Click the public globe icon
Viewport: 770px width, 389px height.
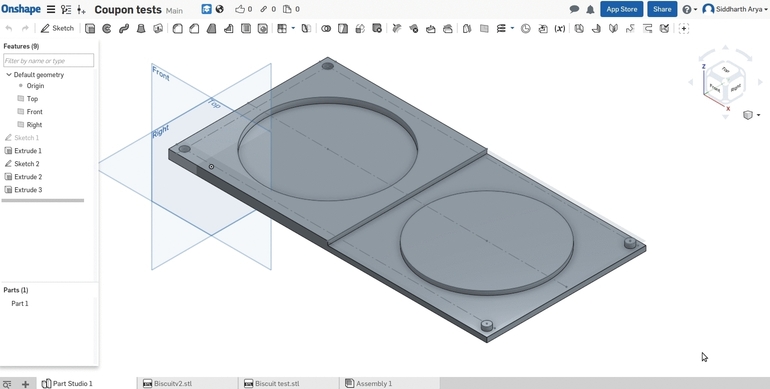[220, 9]
